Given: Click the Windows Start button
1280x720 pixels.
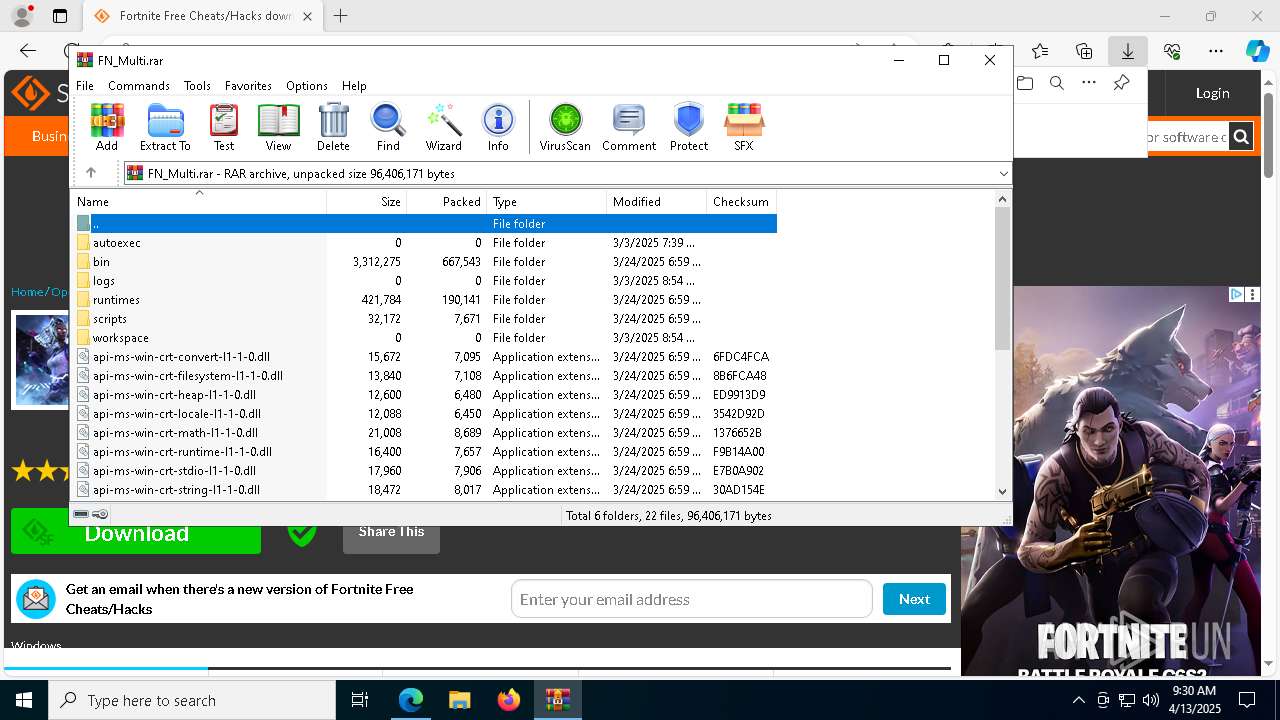Looking at the screenshot, I should [24, 700].
